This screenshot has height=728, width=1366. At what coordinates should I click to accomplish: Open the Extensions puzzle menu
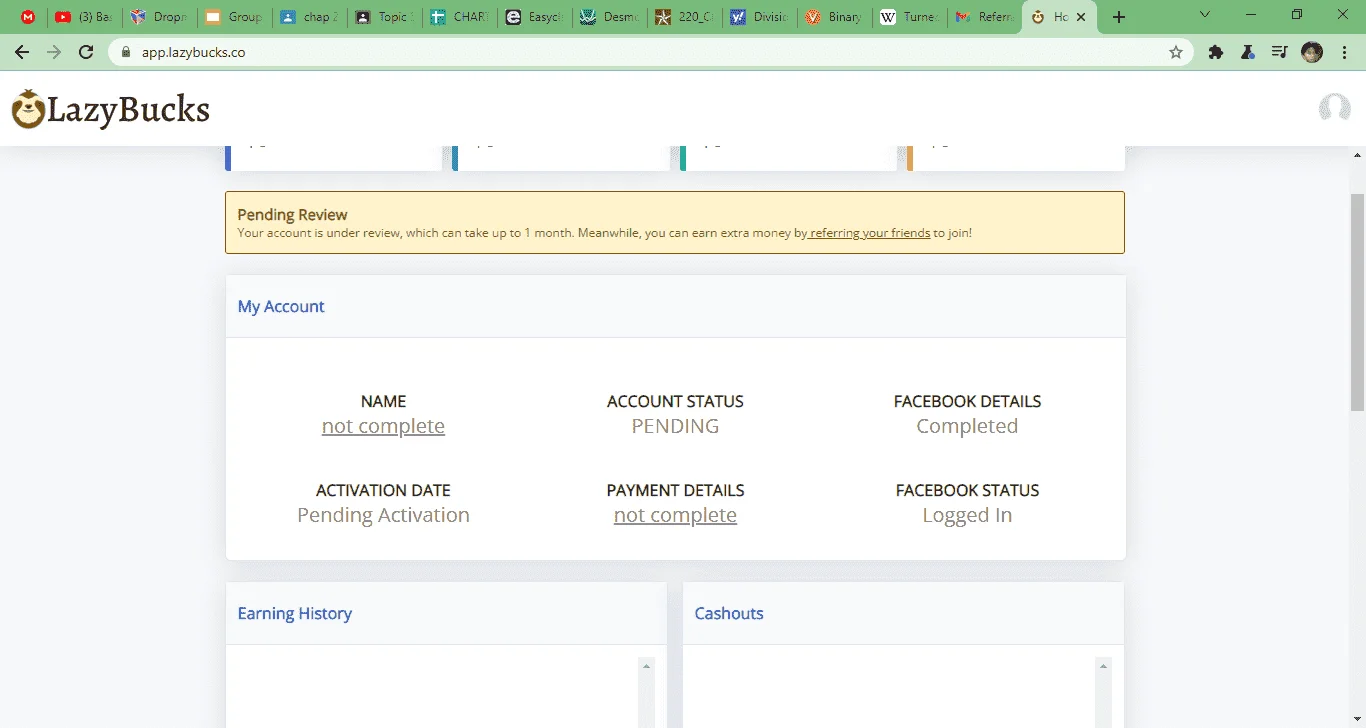point(1216,52)
